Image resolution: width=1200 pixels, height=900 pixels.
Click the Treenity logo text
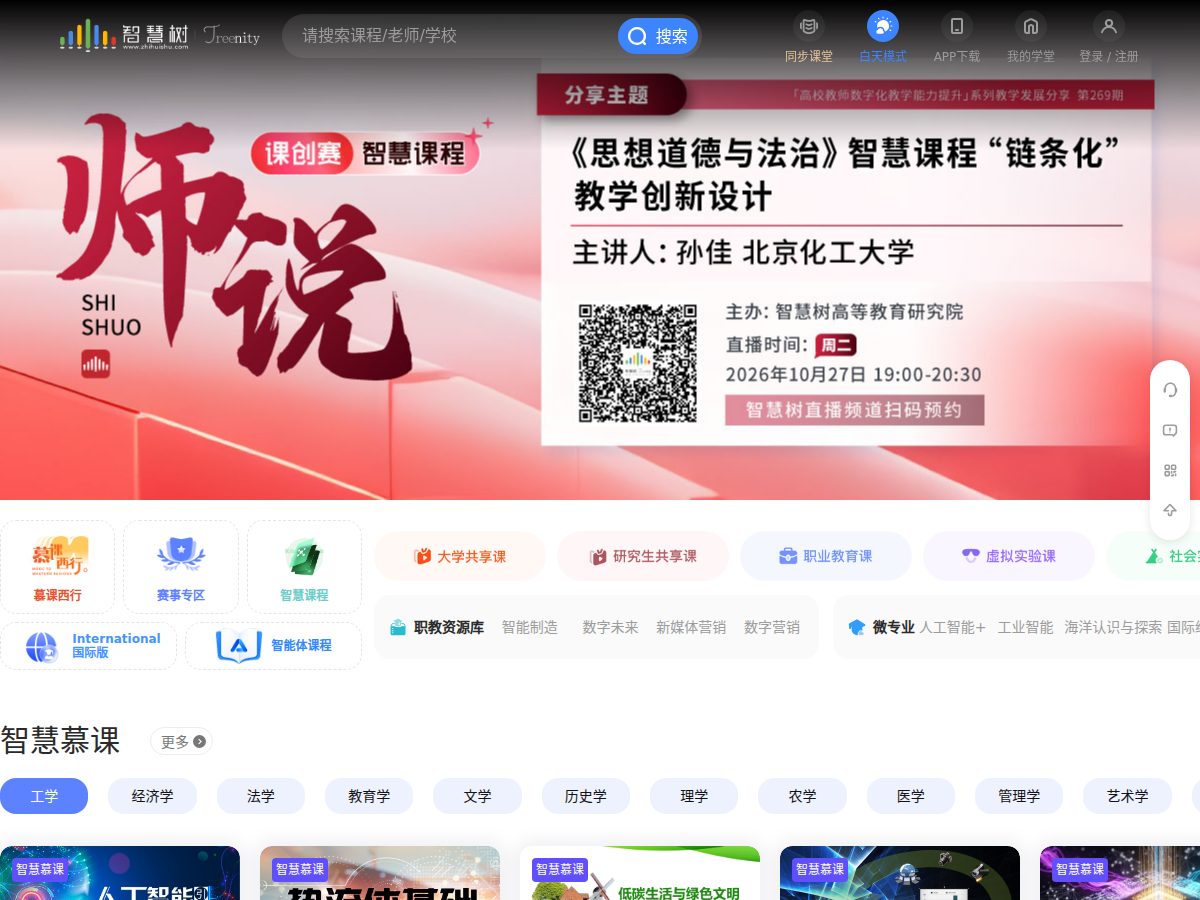tap(231, 36)
